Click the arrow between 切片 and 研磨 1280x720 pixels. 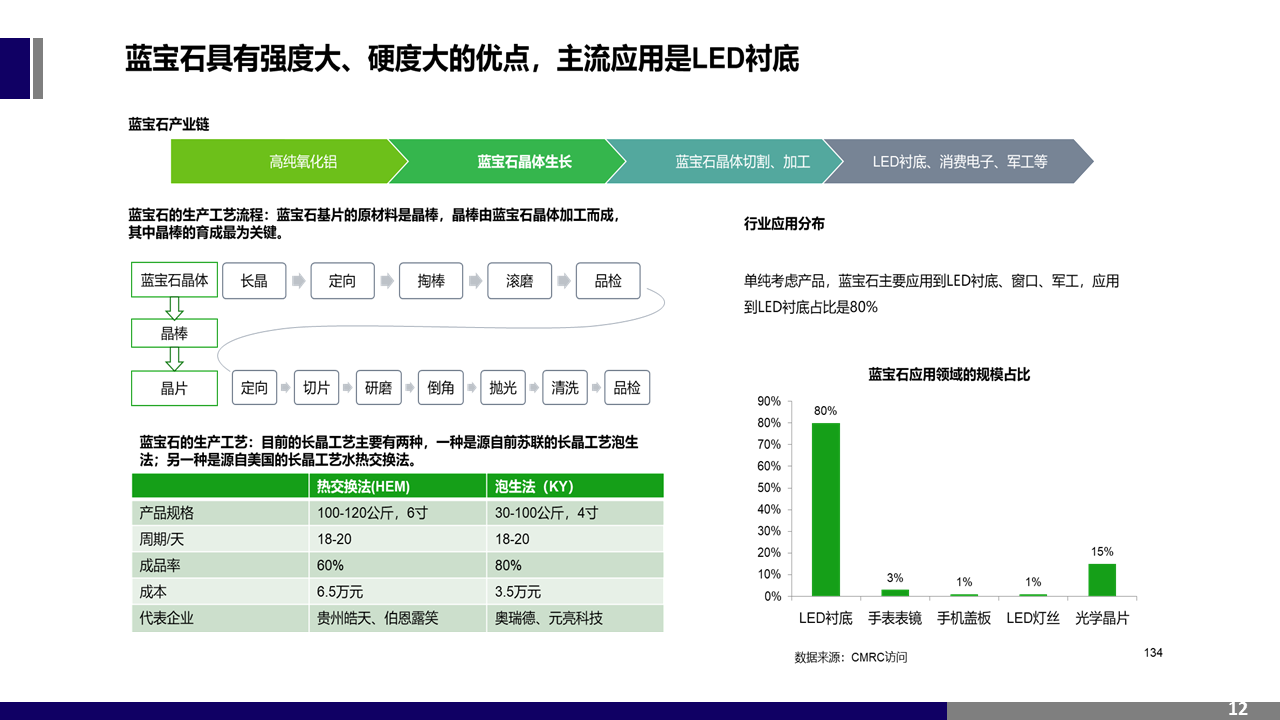(x=347, y=388)
